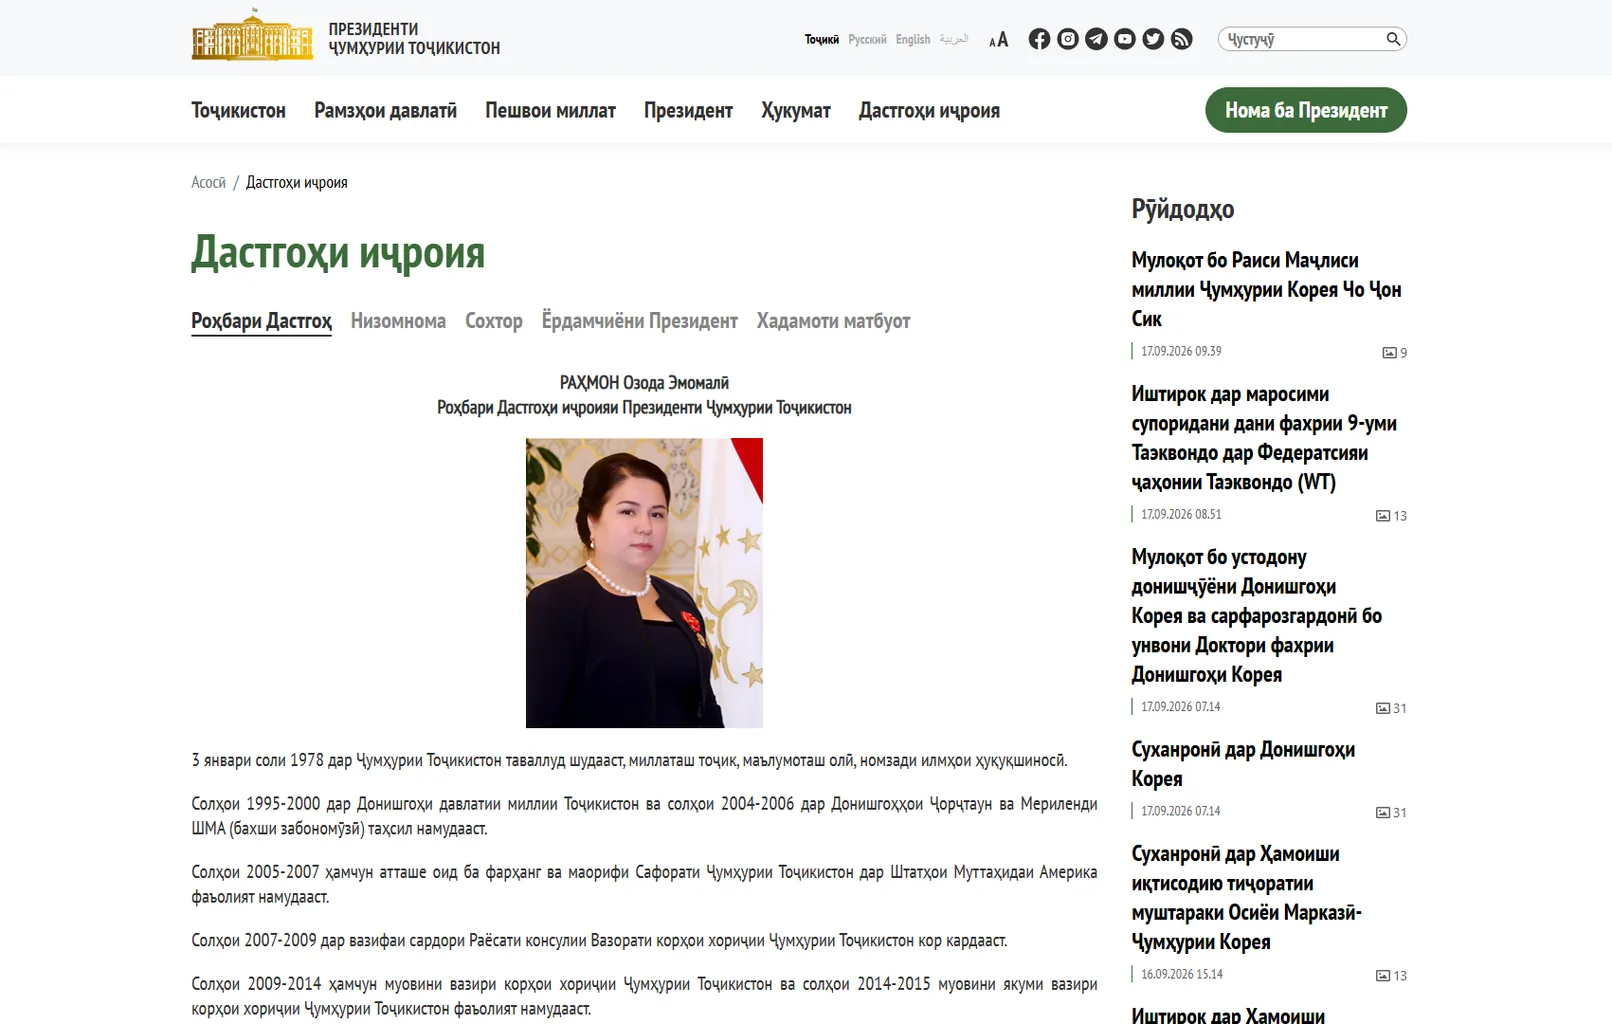Screen dimensions: 1612x1024
Task: Open the YouTube social icon
Action: pos(1125,39)
